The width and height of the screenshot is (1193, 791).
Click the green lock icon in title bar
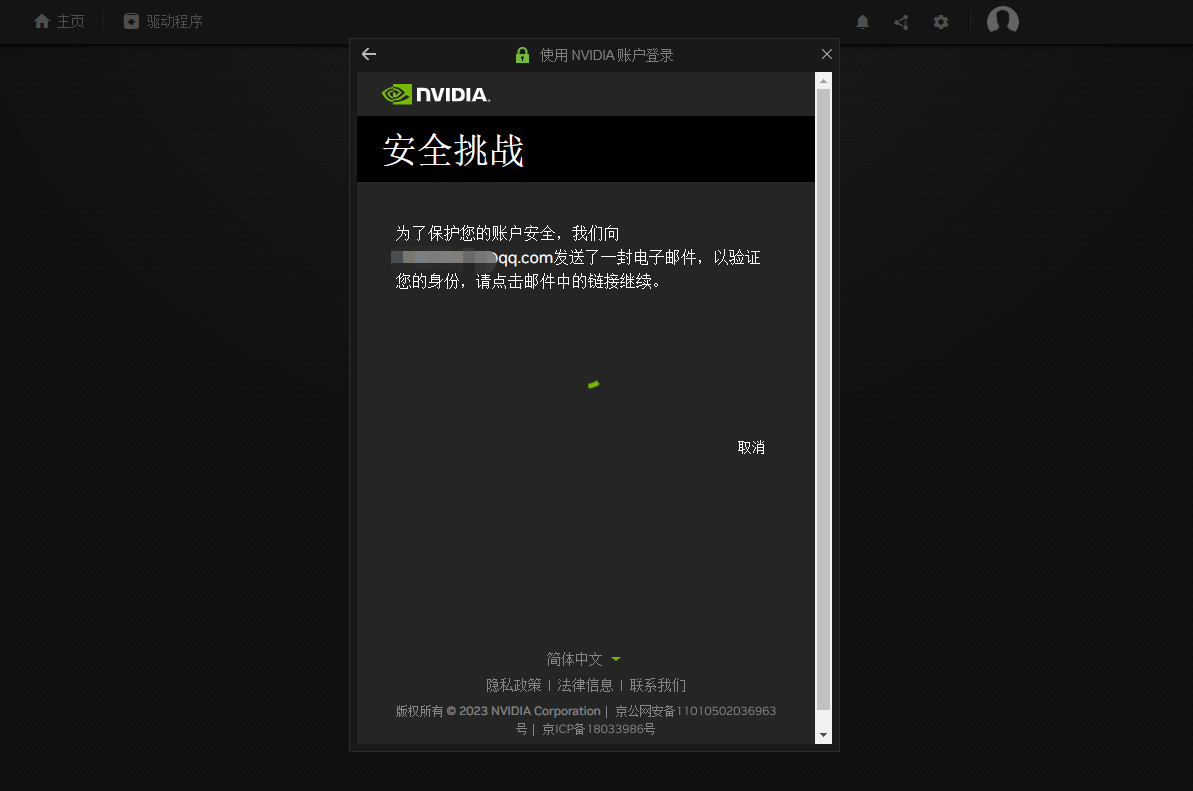click(x=522, y=55)
